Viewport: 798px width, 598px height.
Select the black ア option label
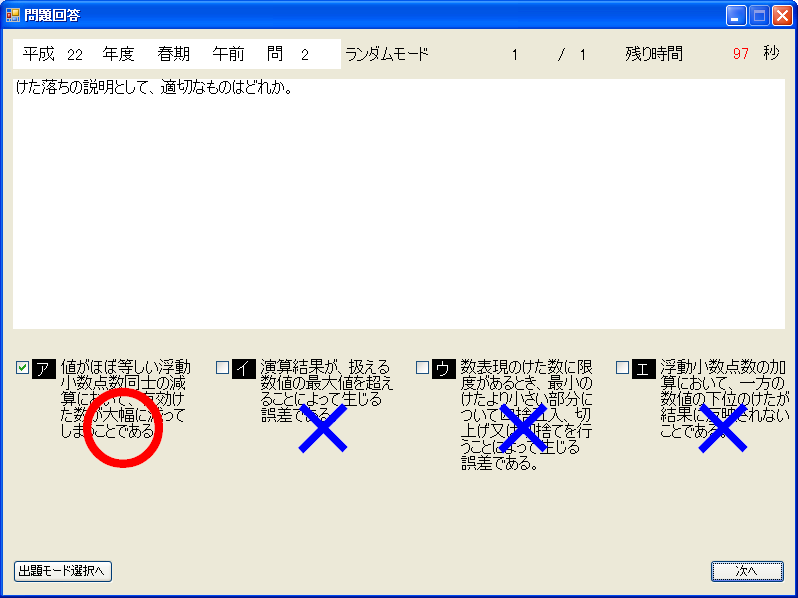coord(43,369)
